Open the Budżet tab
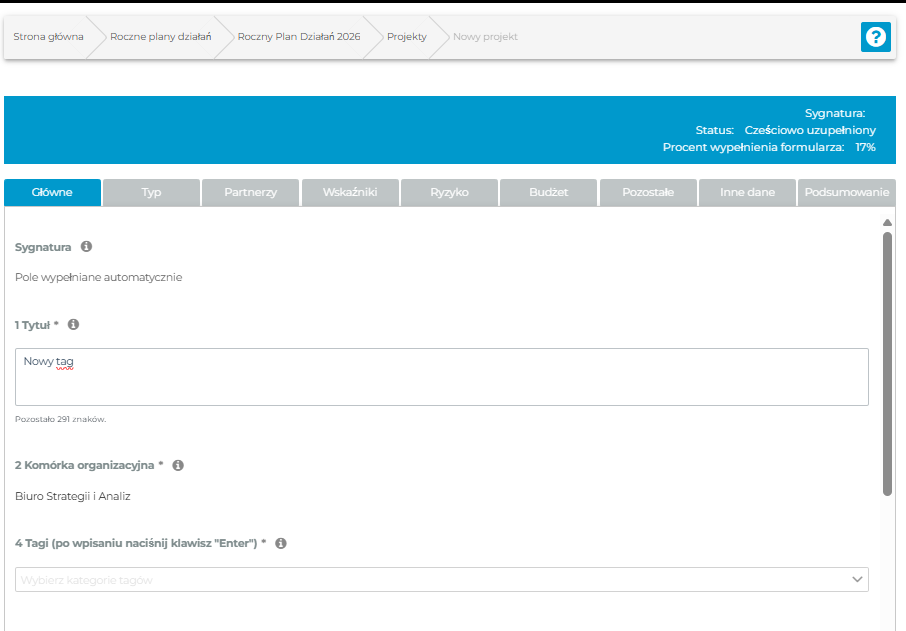Viewport: 906px width, 631px height. [548, 193]
